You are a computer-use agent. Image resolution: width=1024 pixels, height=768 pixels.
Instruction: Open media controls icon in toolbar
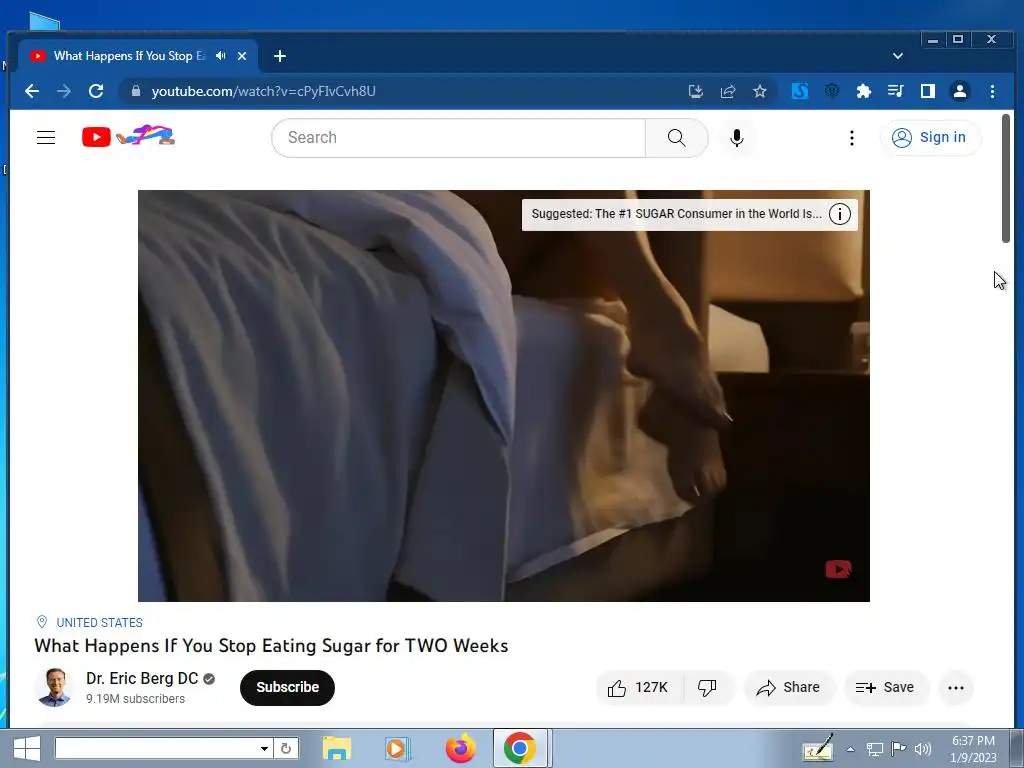tap(895, 91)
